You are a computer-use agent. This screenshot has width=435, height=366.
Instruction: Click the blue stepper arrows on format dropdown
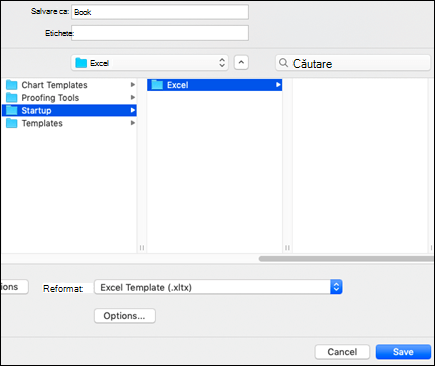pyautogui.click(x=336, y=287)
